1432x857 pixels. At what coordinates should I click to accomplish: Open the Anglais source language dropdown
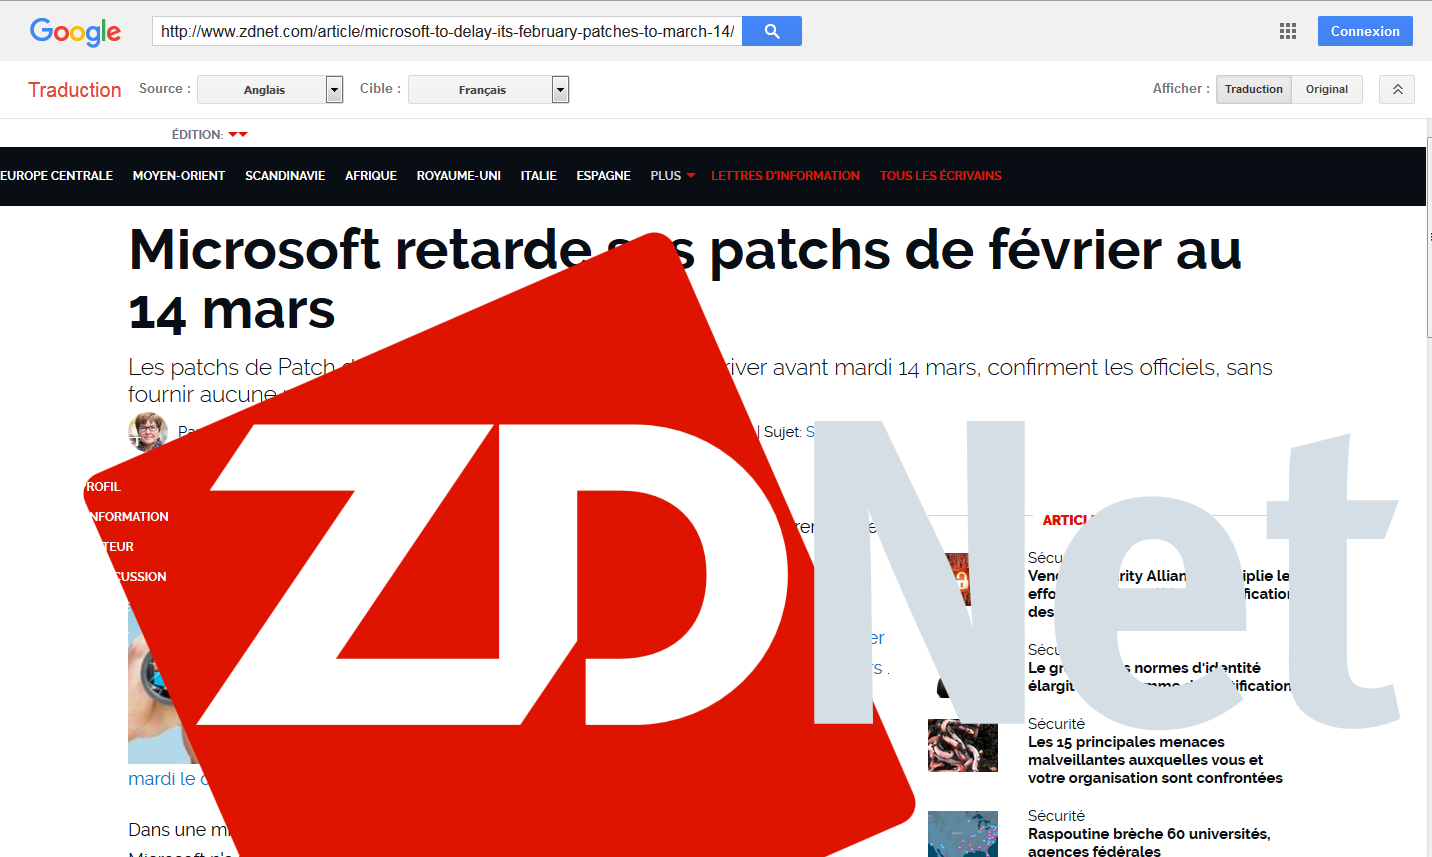(x=270, y=90)
